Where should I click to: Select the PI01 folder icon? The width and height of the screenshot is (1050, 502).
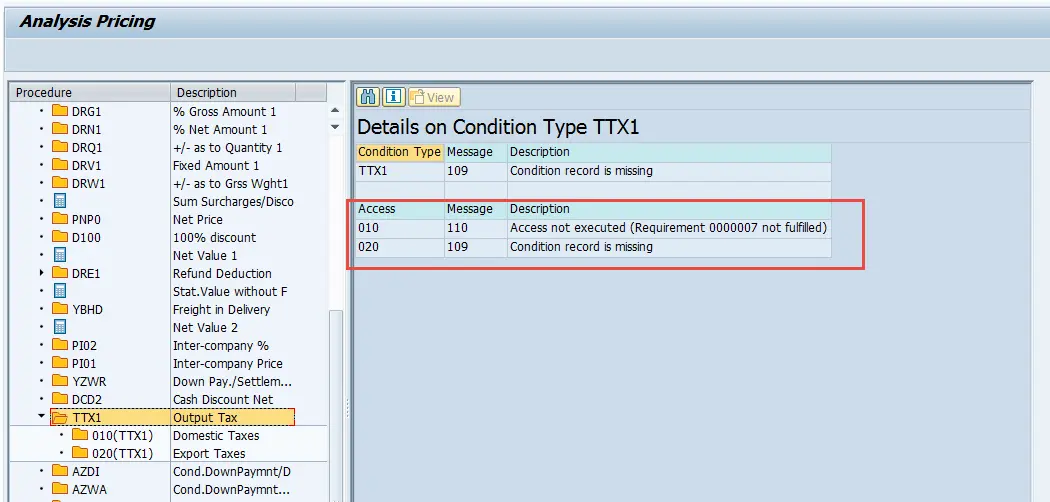pos(60,363)
